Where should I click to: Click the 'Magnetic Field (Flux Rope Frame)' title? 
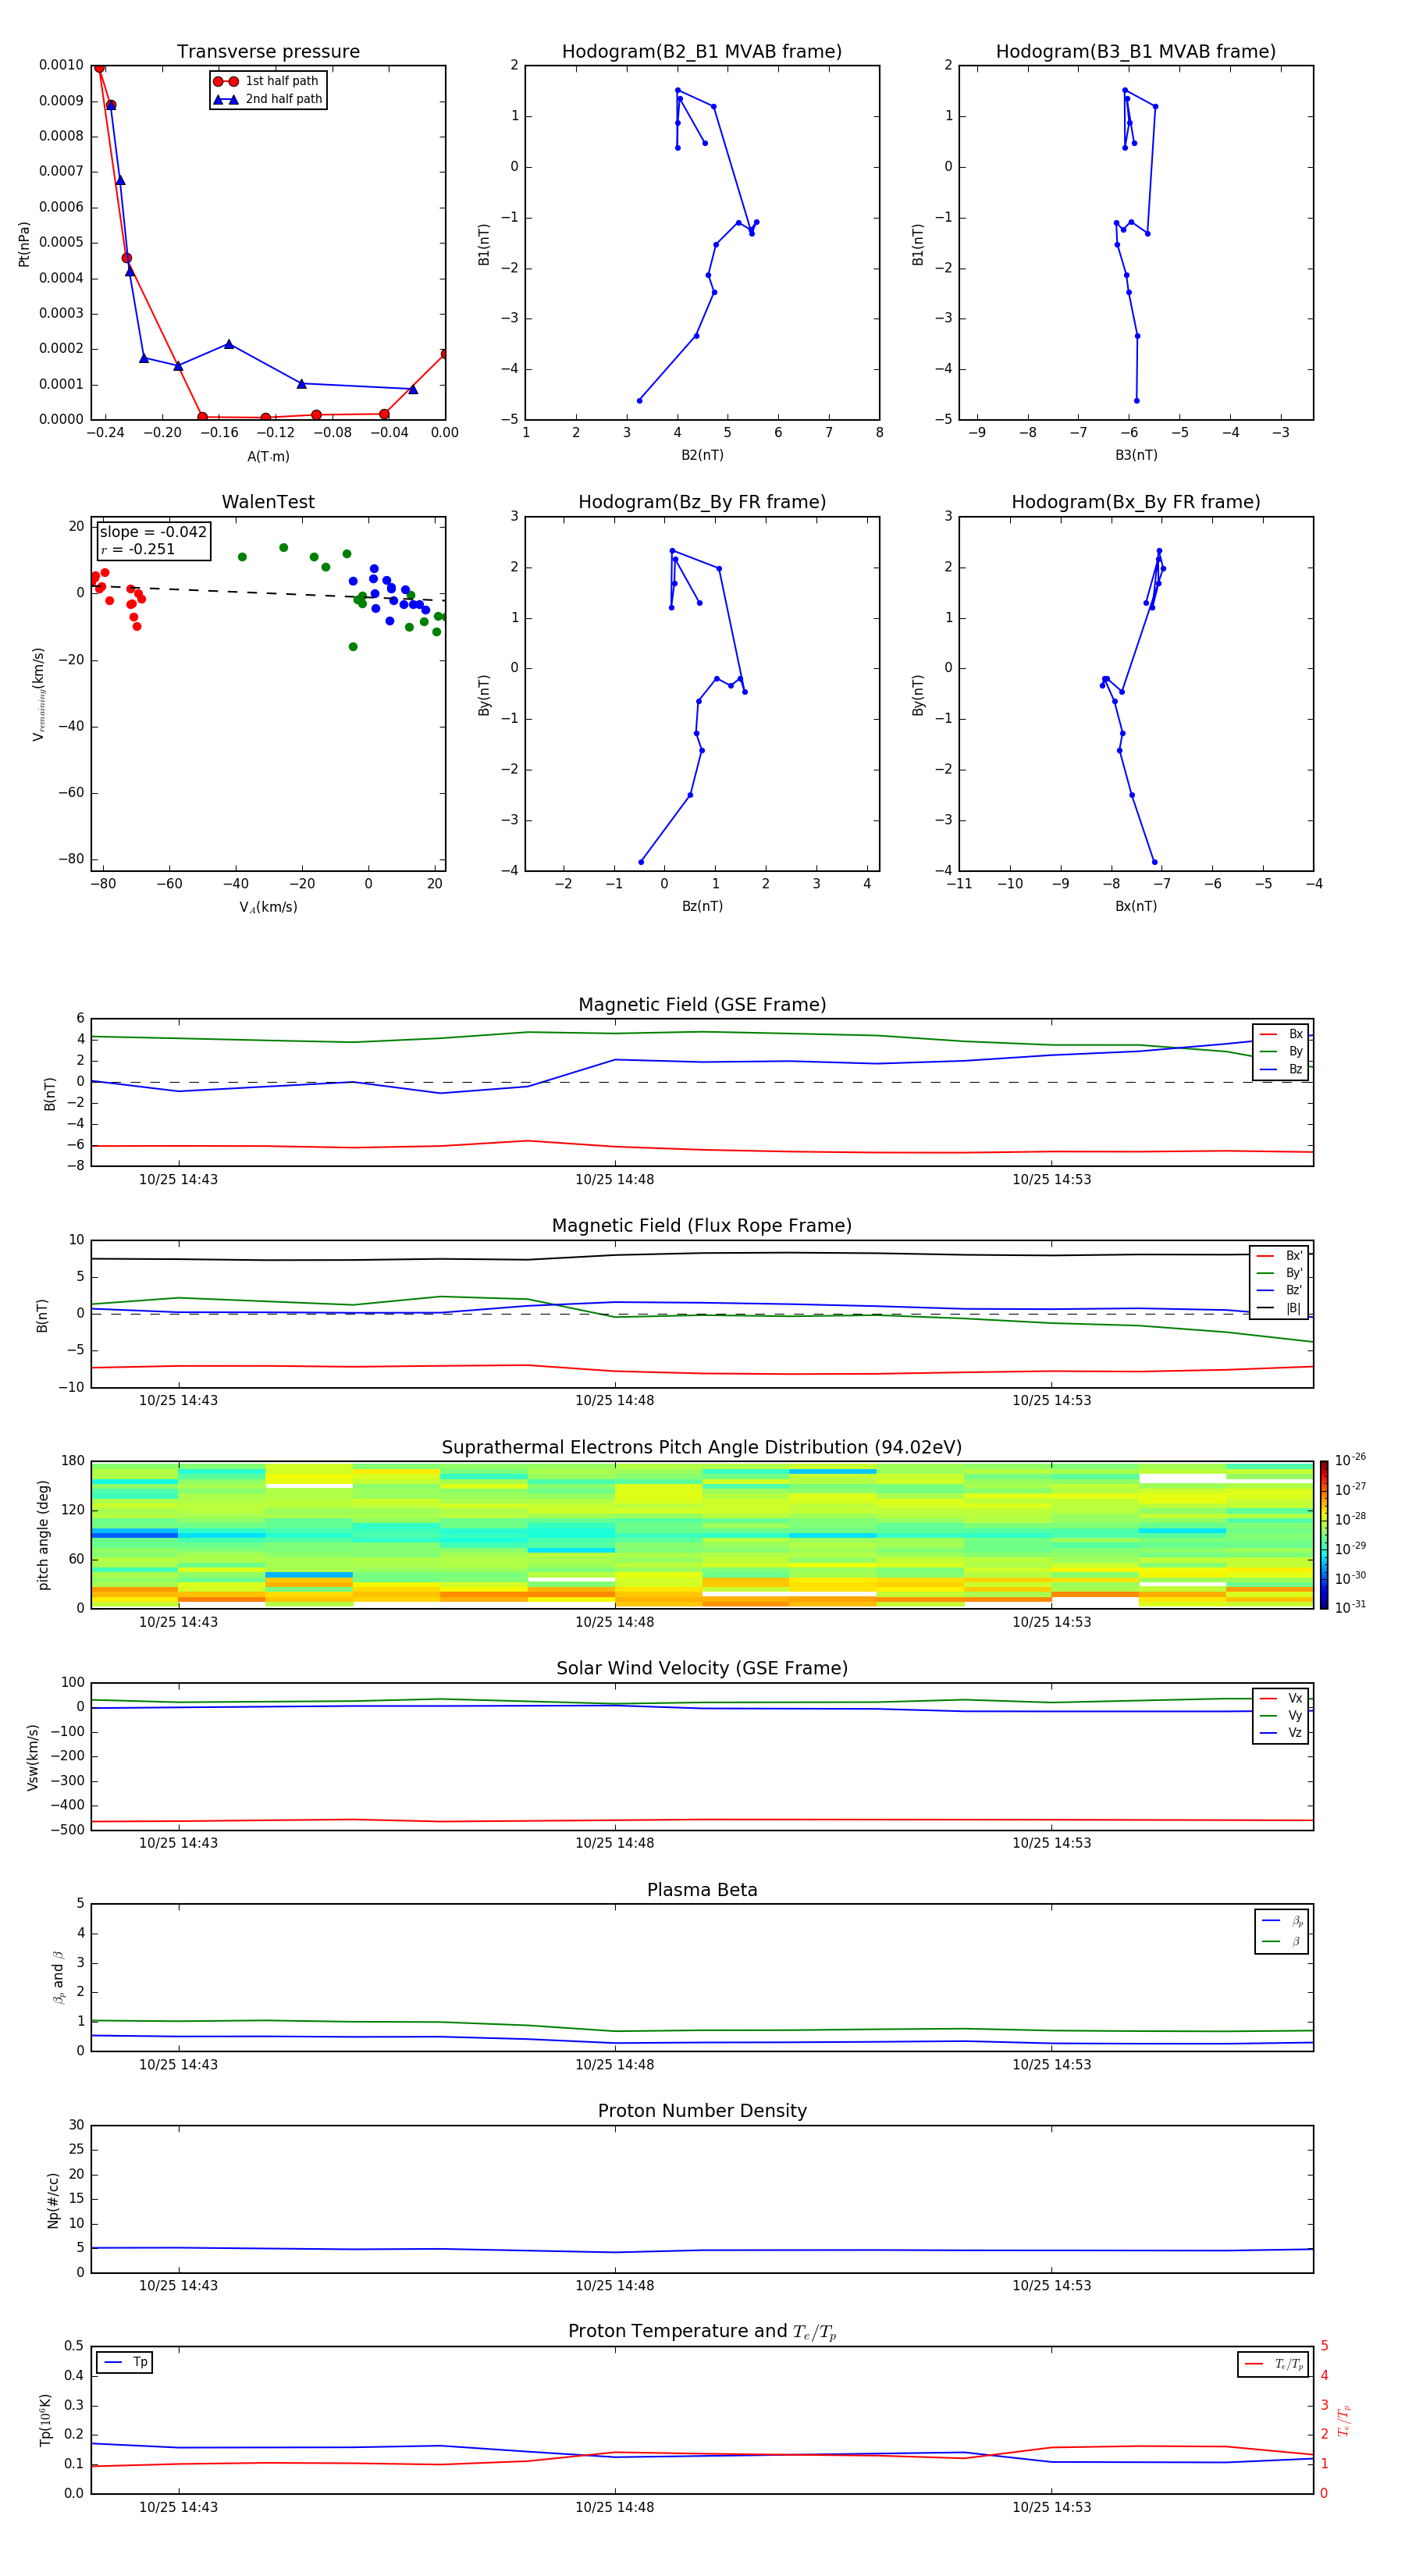click(x=702, y=1226)
